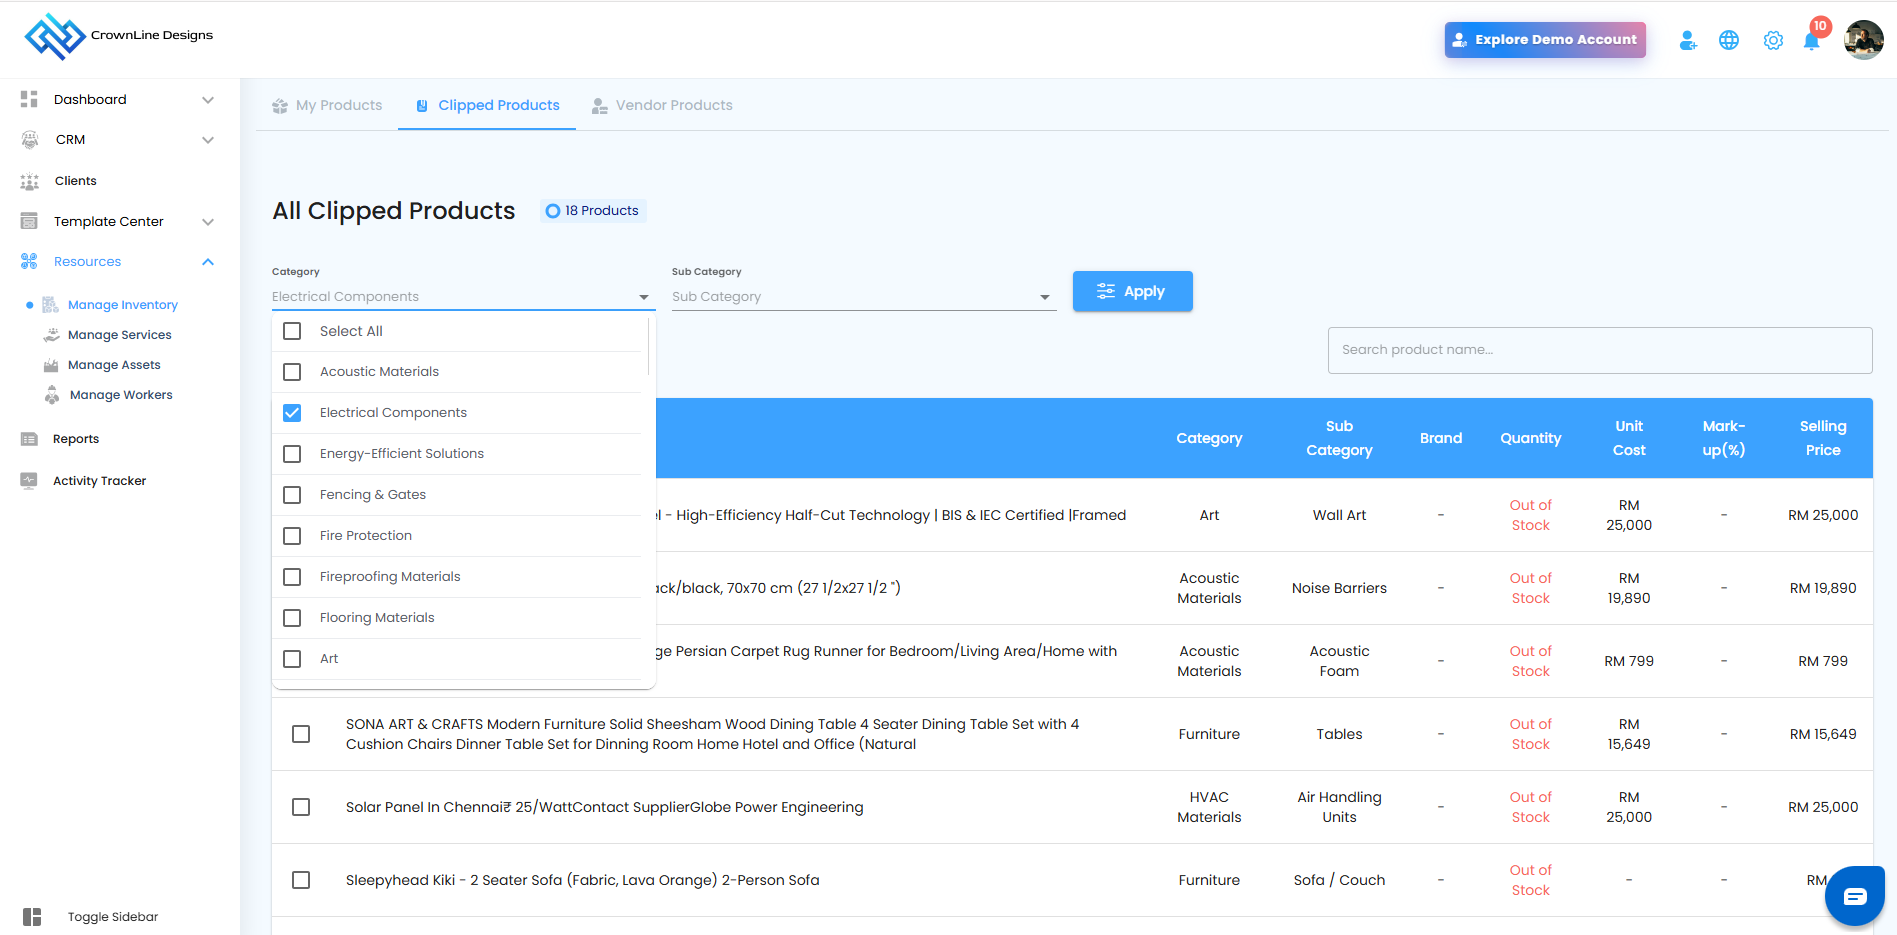Select the Sleepyhead Kiki sofa row checkbox
This screenshot has height=935, width=1897.
tap(301, 880)
